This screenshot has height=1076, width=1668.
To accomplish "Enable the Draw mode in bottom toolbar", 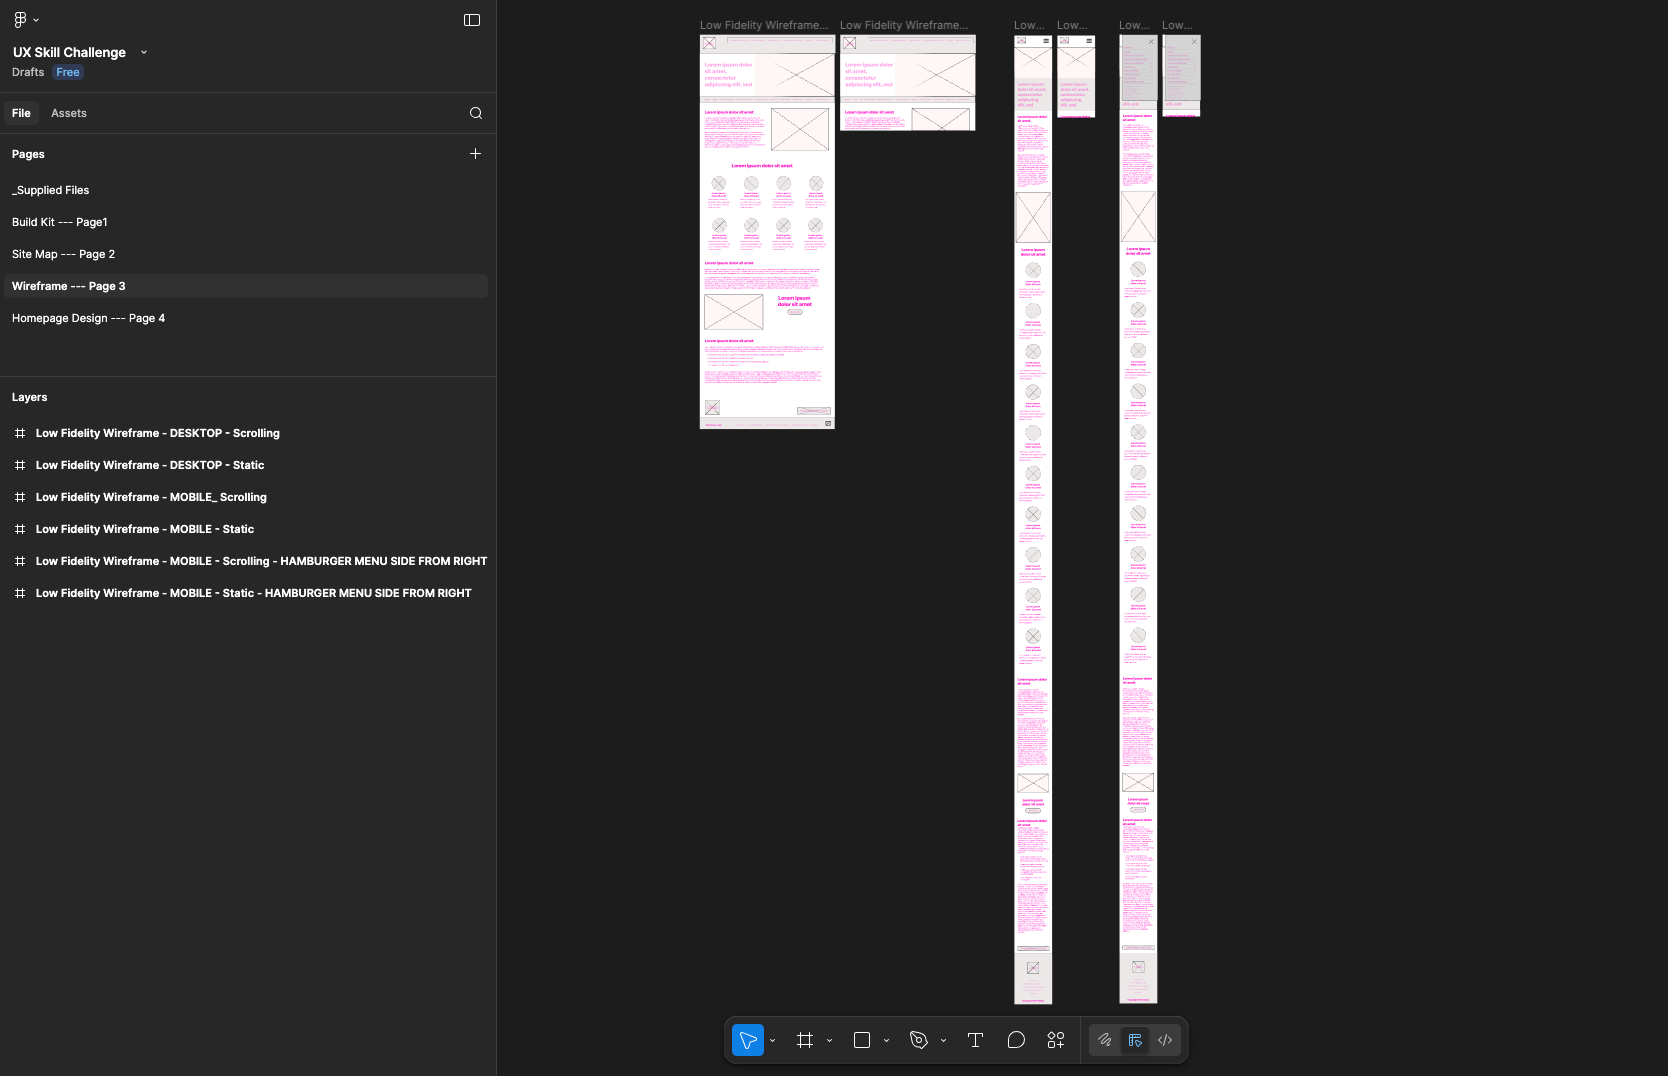I will [1104, 1040].
